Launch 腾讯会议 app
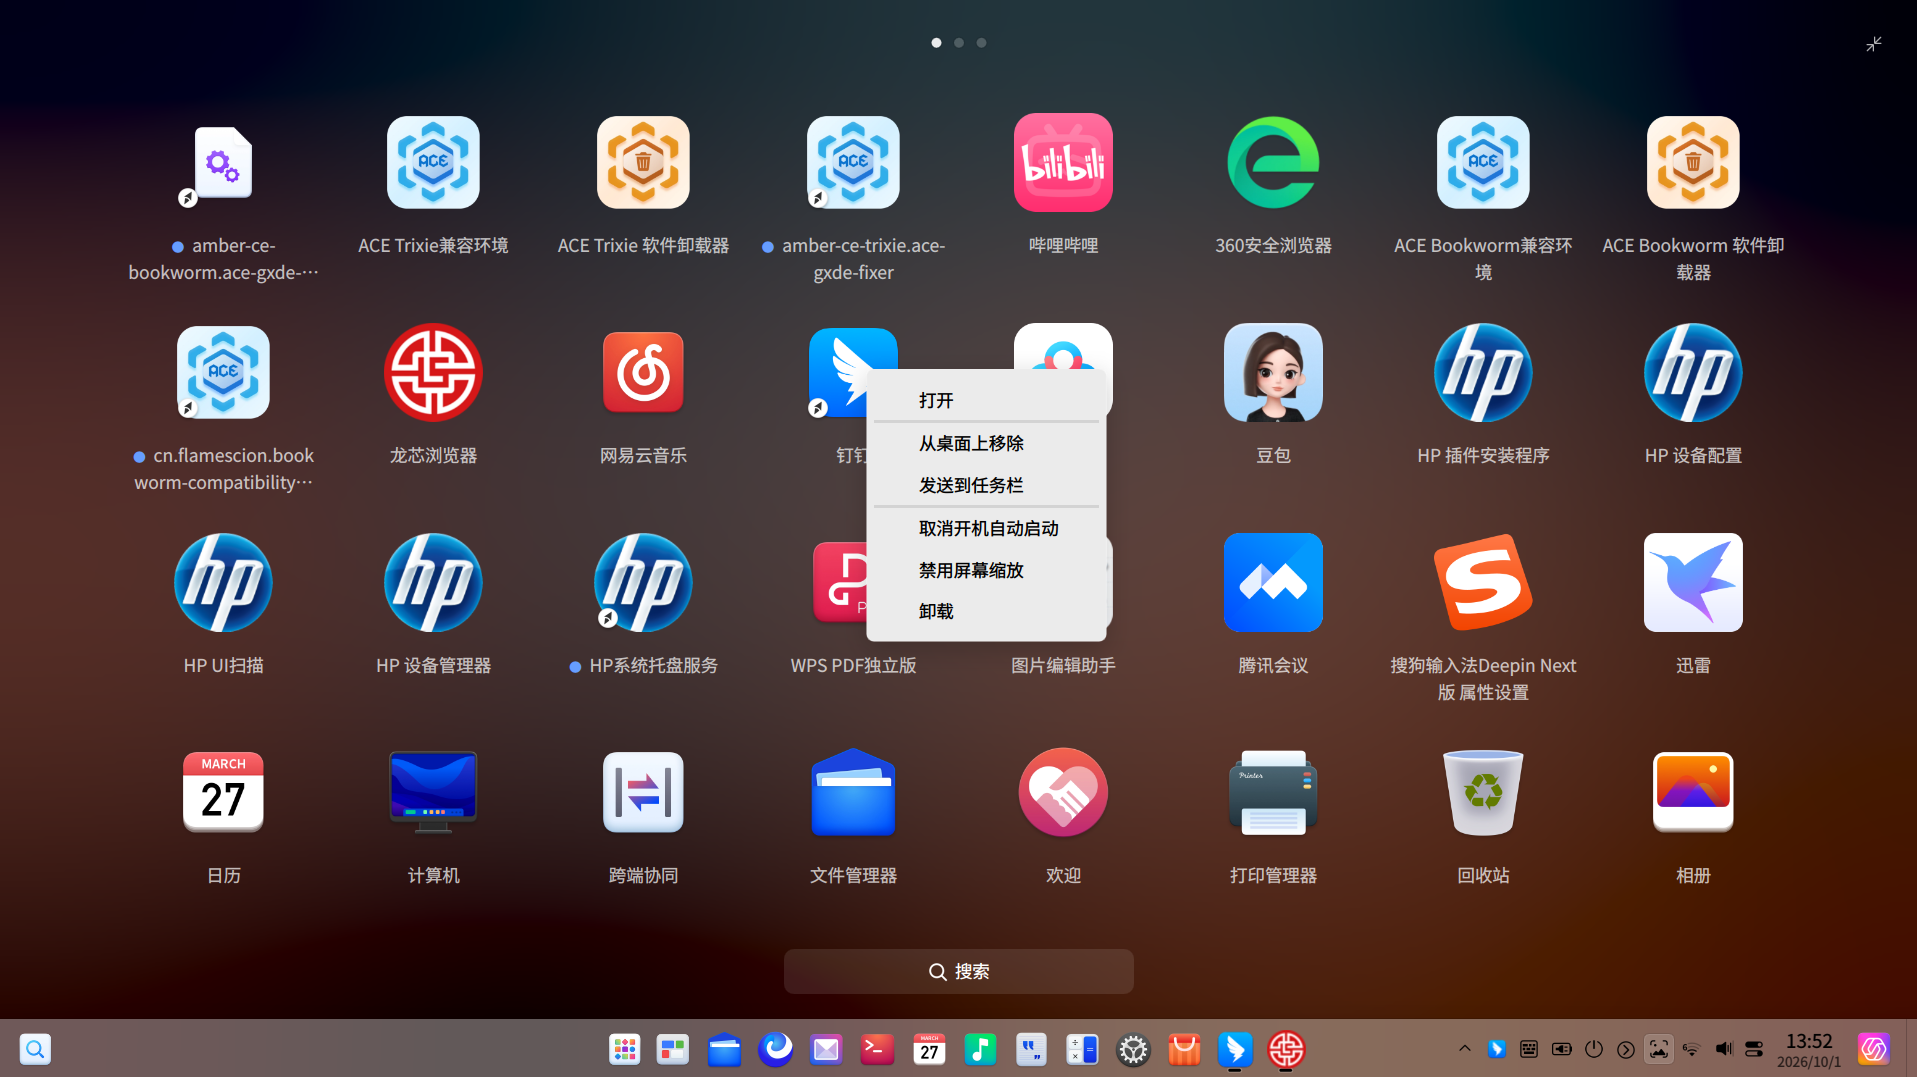1917x1077 pixels. coord(1273,582)
